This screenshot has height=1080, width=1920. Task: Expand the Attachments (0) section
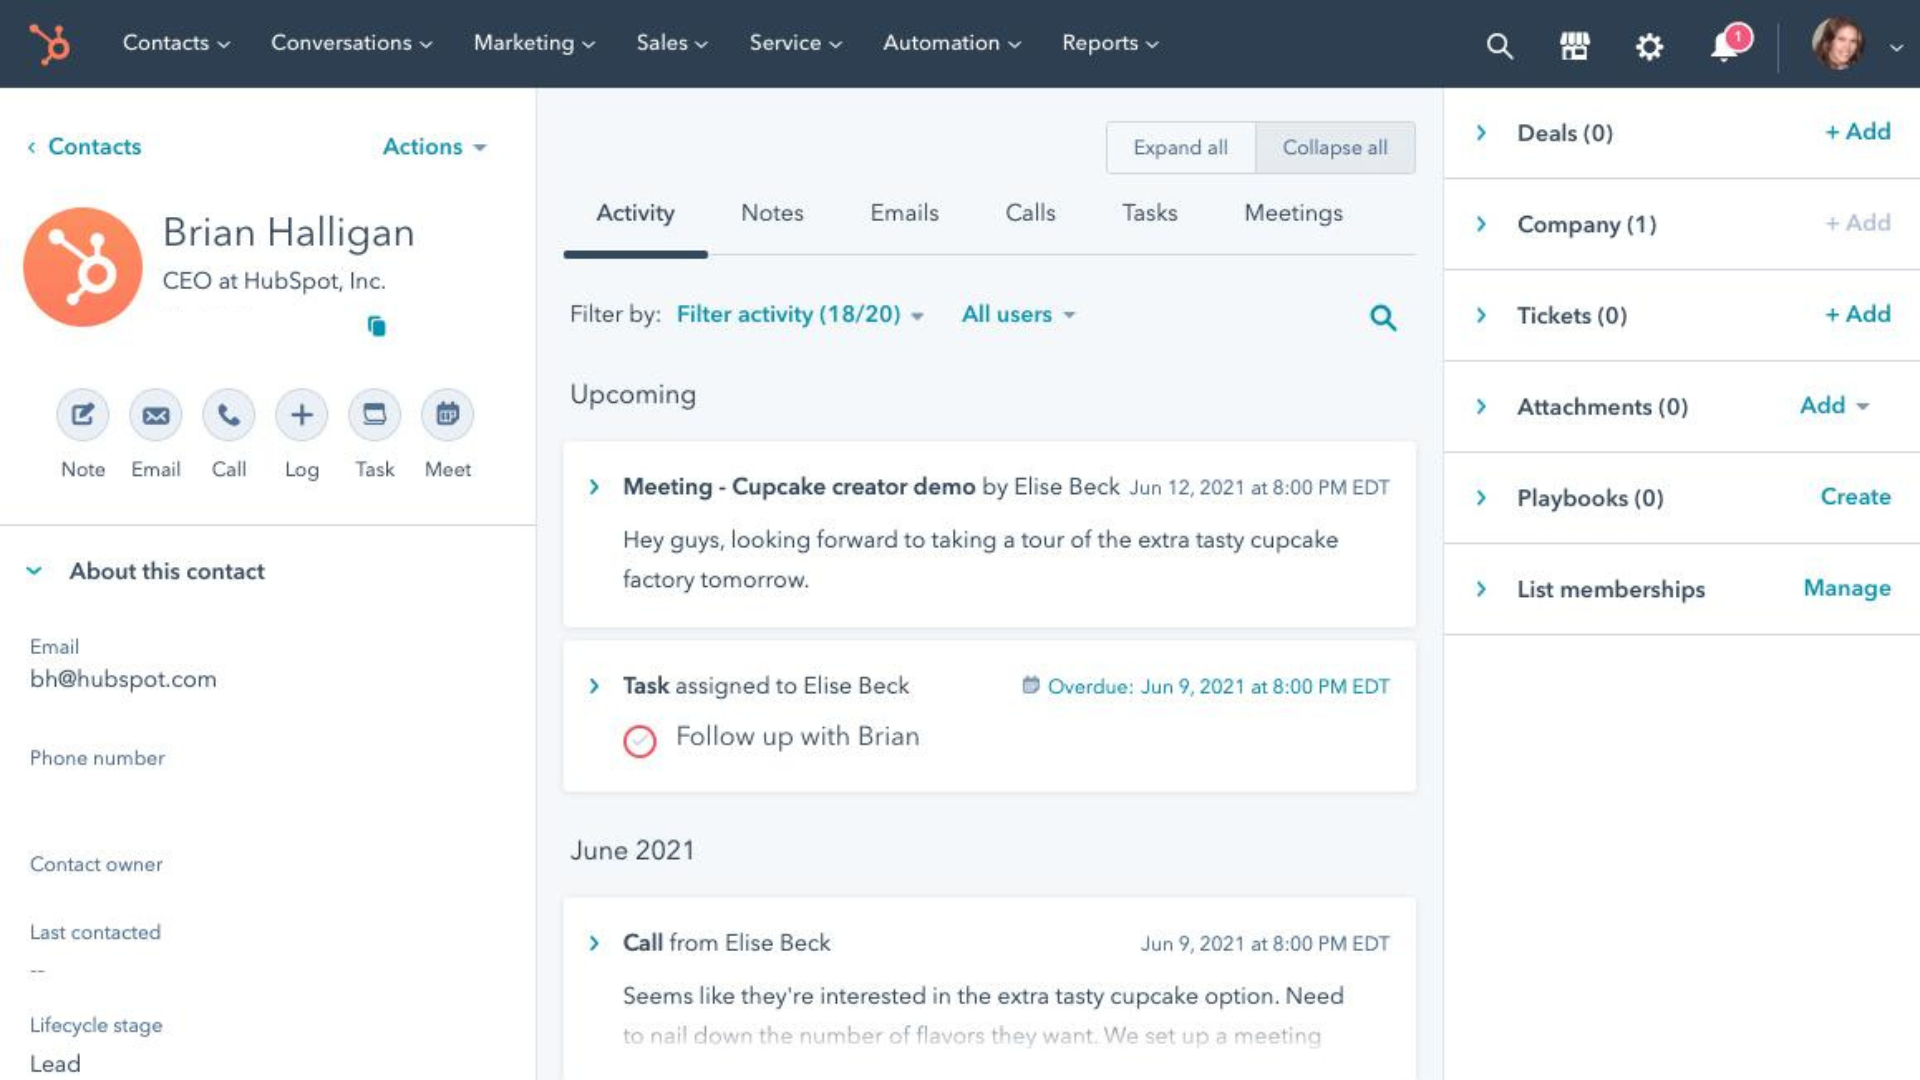pos(1481,406)
